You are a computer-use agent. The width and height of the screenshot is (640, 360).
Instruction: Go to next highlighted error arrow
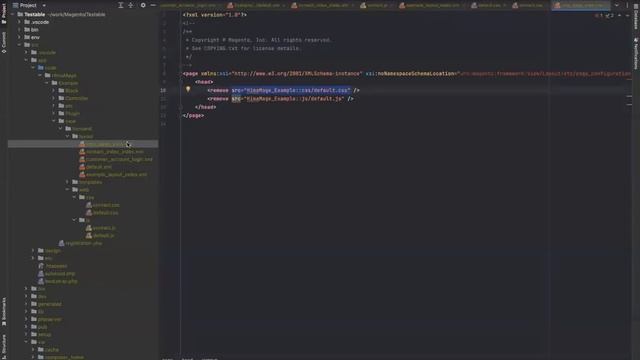click(627, 16)
